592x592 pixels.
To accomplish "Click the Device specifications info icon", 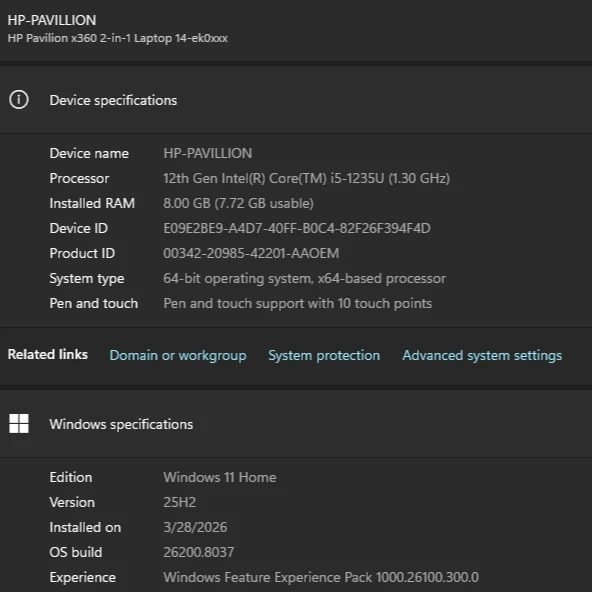I will (x=19, y=100).
